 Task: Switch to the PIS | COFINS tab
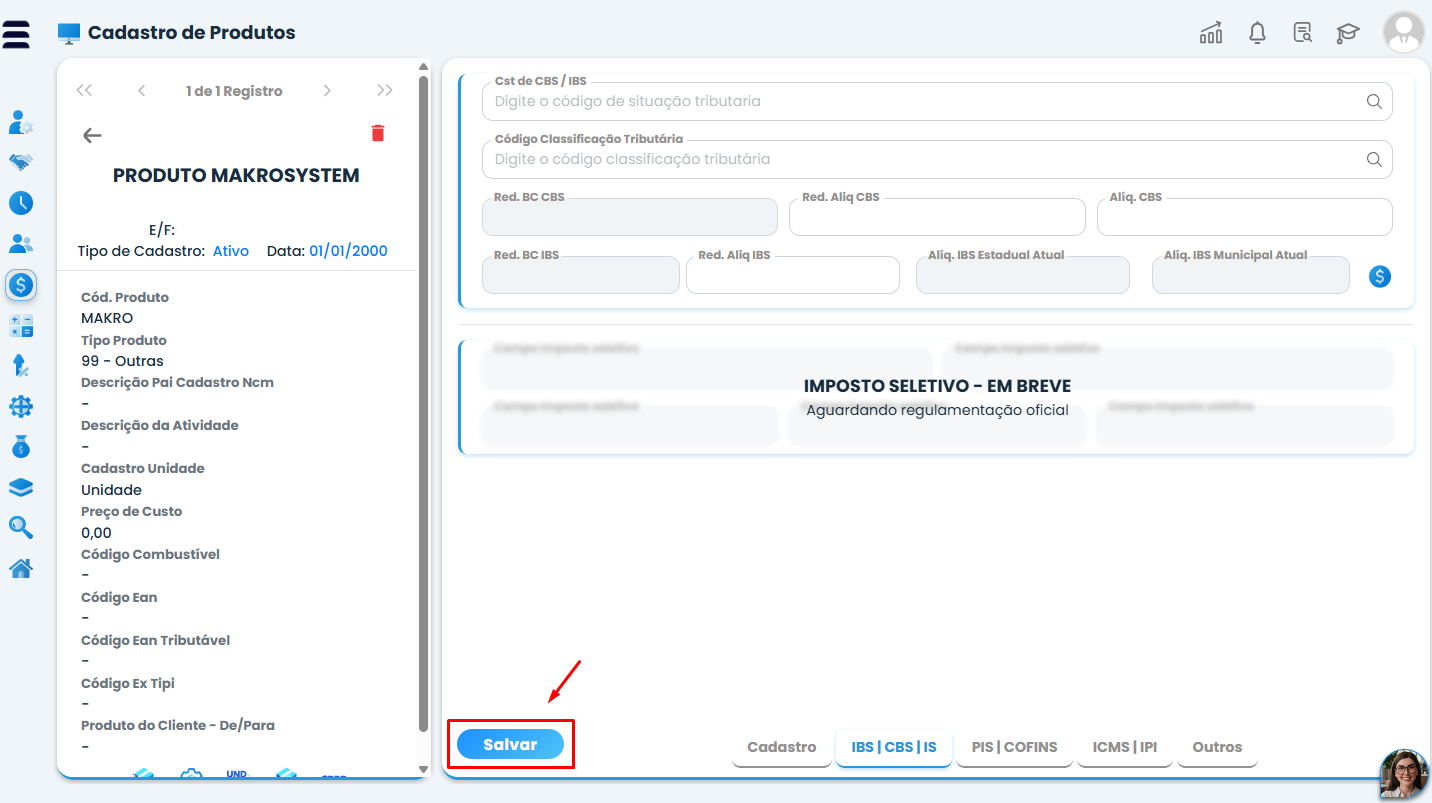[1014, 747]
